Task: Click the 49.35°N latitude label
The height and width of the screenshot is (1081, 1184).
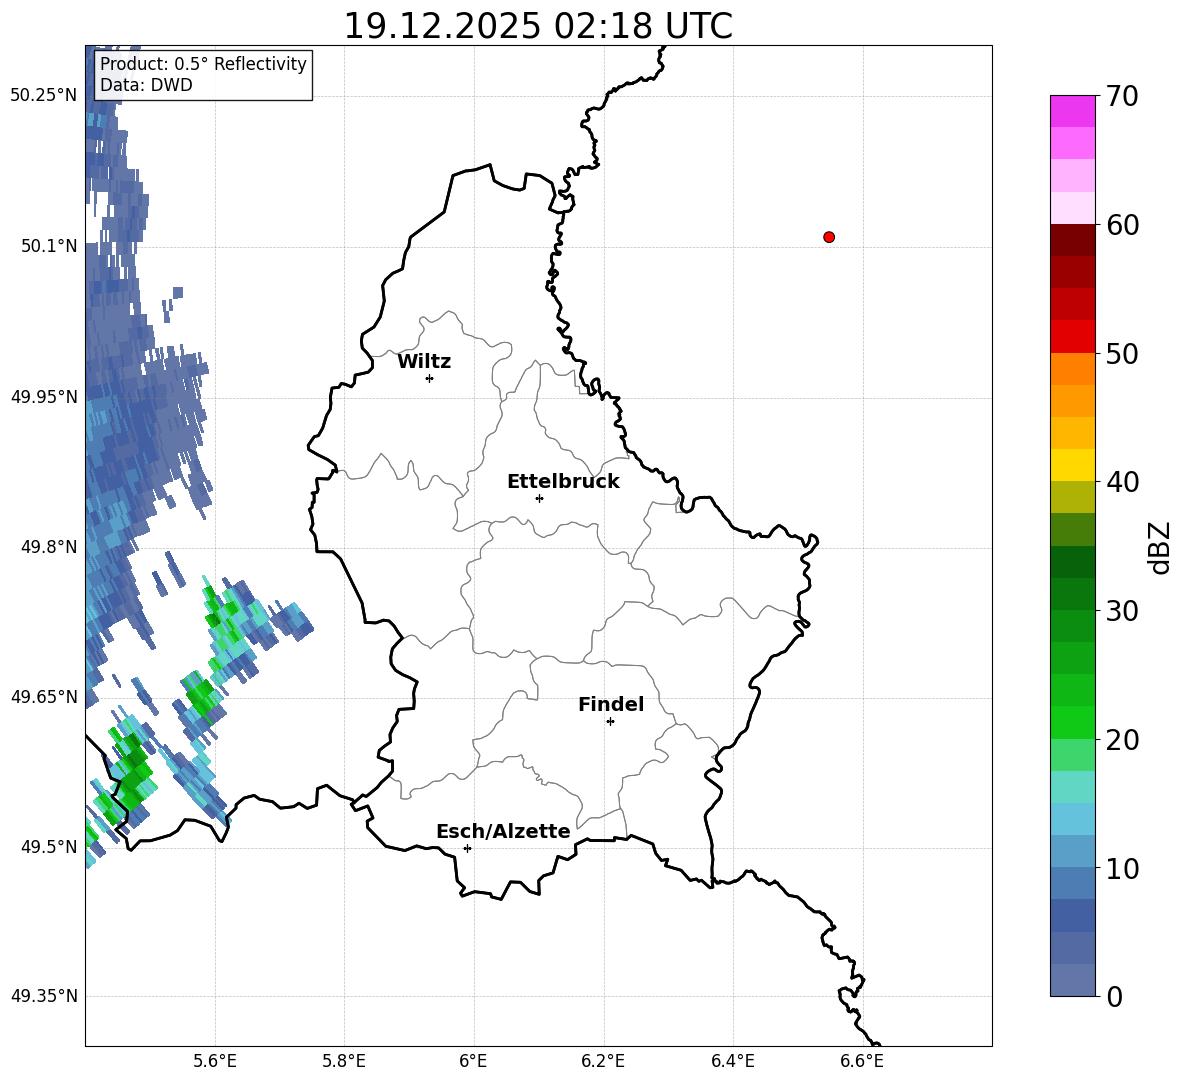Action: pyautogui.click(x=44, y=996)
